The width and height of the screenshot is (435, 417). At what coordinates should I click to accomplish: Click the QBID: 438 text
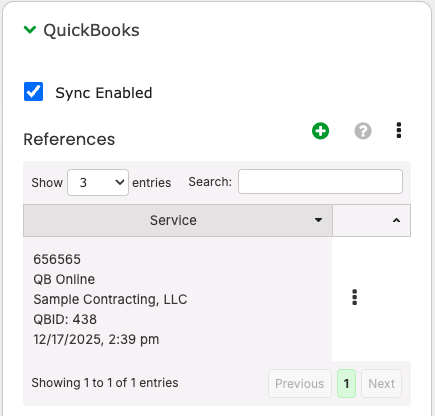(x=65, y=319)
